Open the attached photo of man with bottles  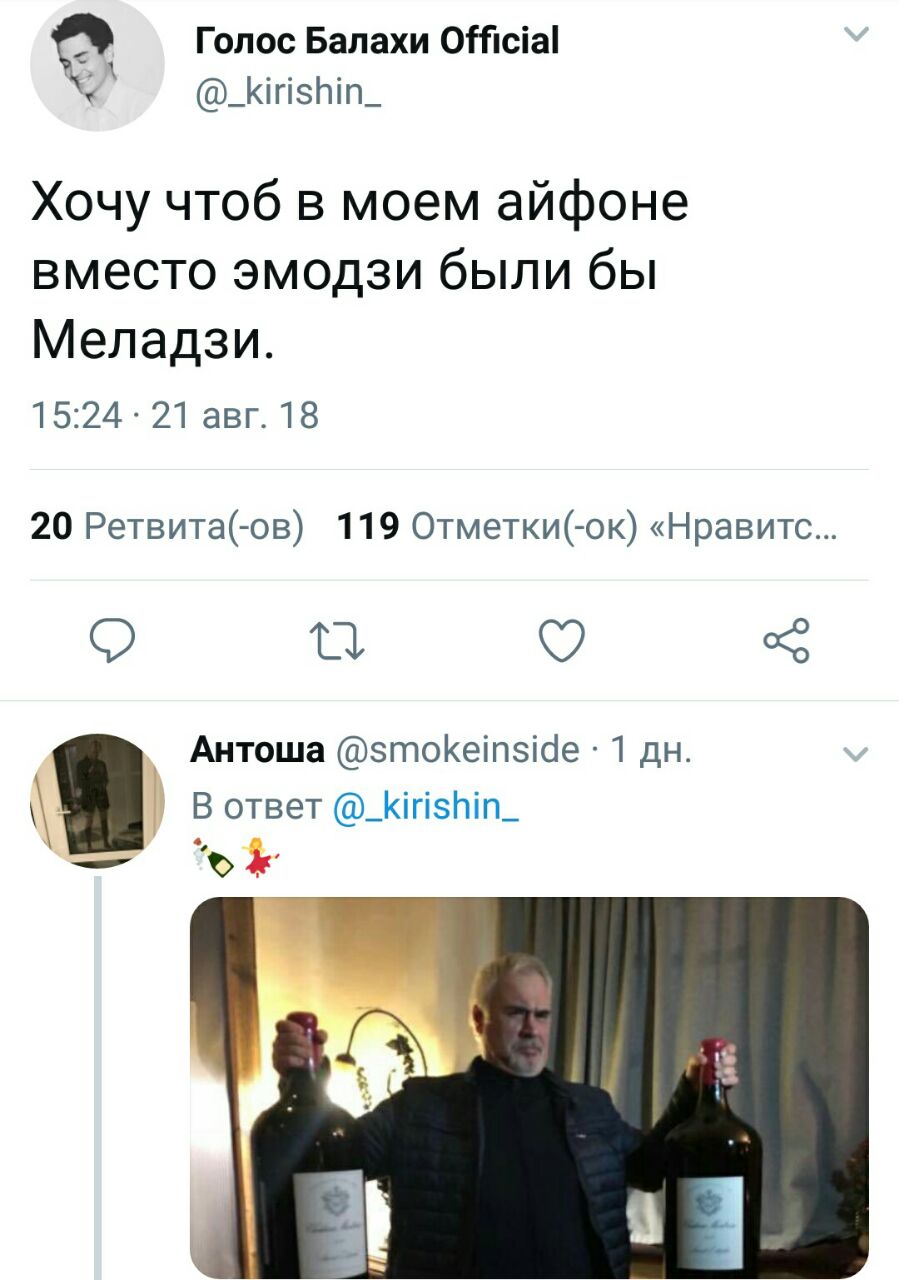[x=529, y=1088]
